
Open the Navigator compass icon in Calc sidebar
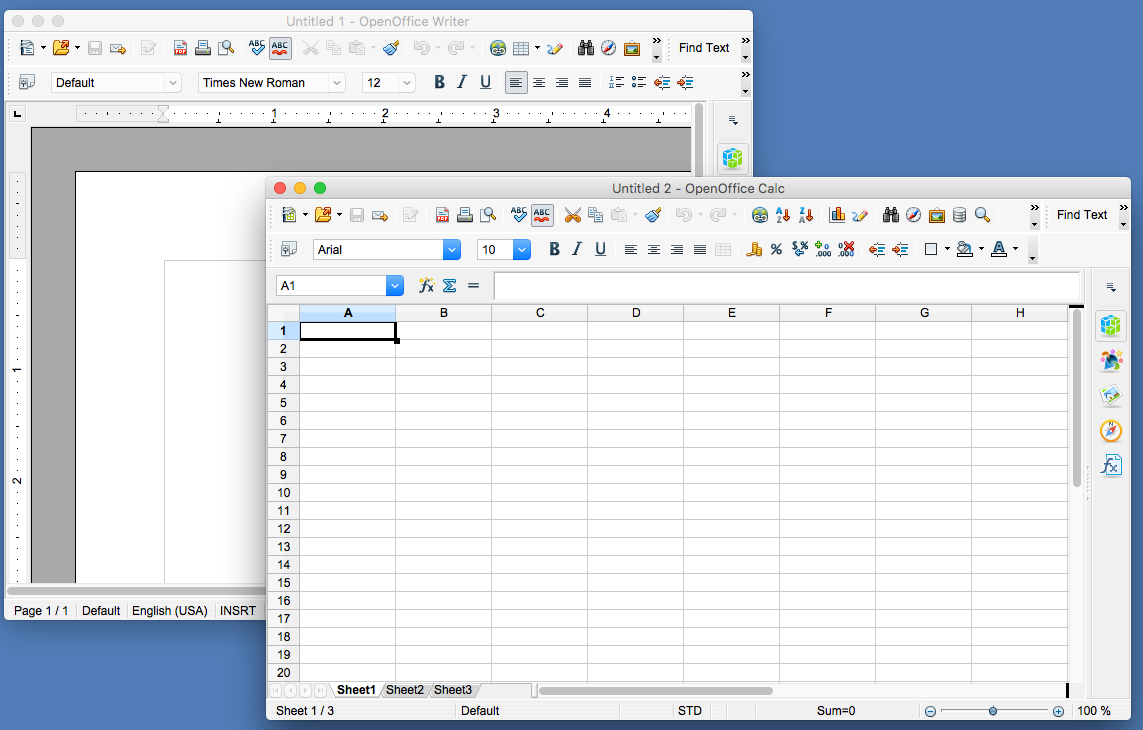click(1110, 431)
